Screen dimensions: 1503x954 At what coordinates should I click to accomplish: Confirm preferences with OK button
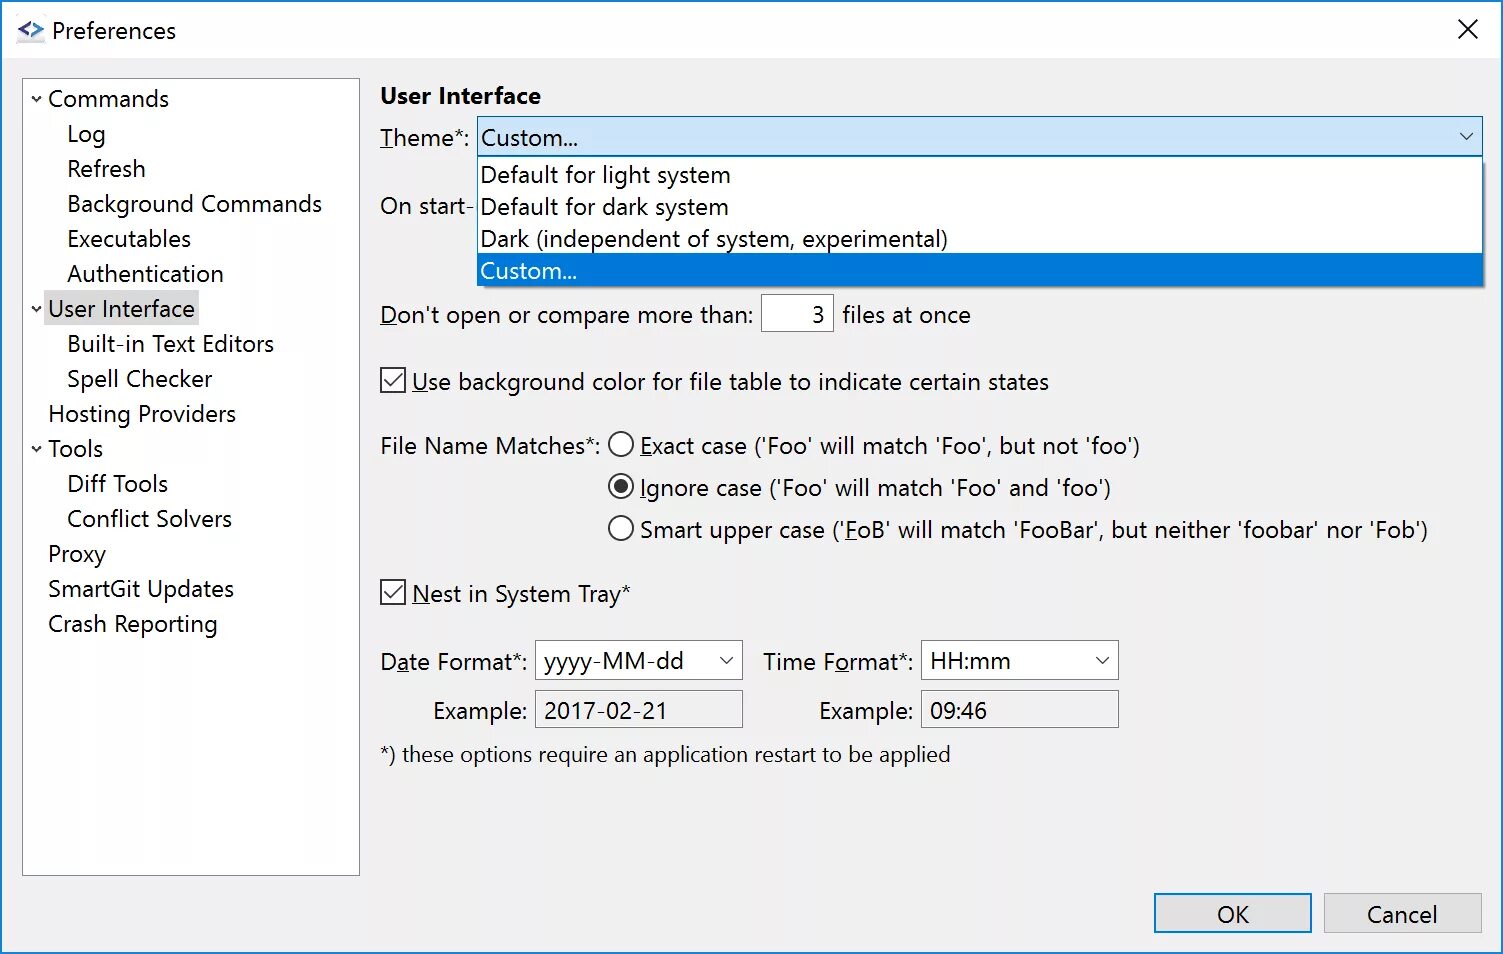pyautogui.click(x=1232, y=914)
